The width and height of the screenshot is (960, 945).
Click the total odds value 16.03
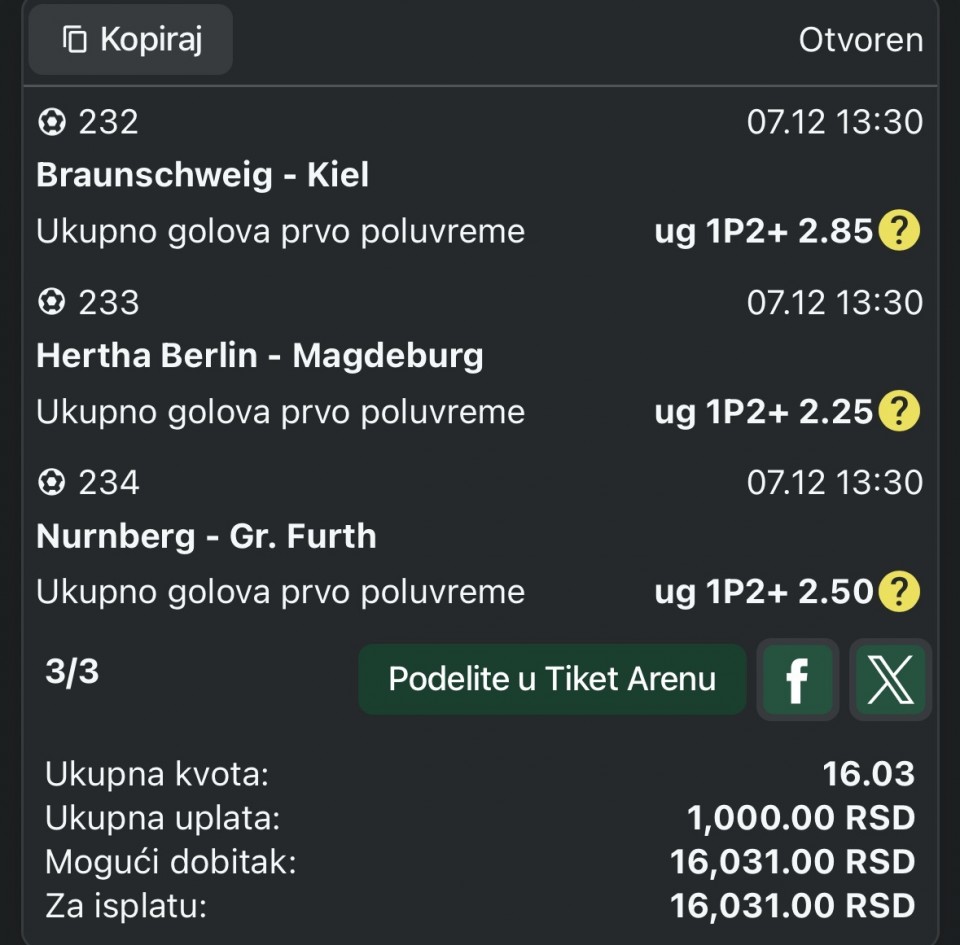click(x=868, y=773)
